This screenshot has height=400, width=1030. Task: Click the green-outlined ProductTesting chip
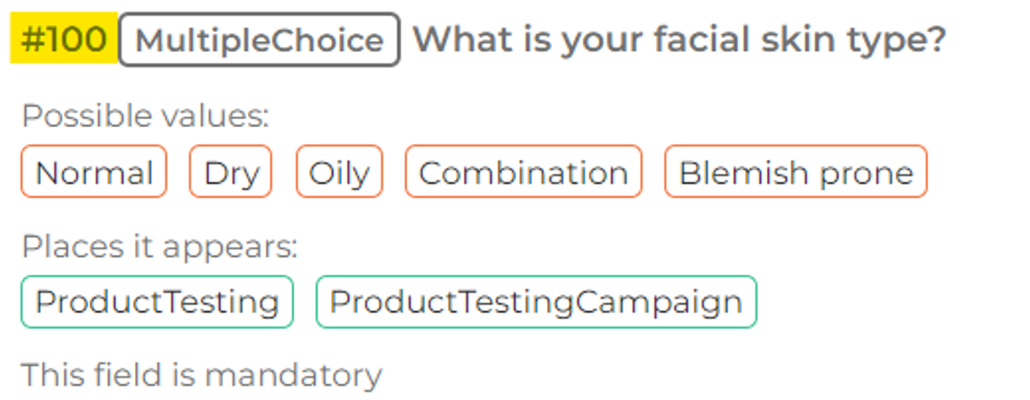[x=157, y=302]
